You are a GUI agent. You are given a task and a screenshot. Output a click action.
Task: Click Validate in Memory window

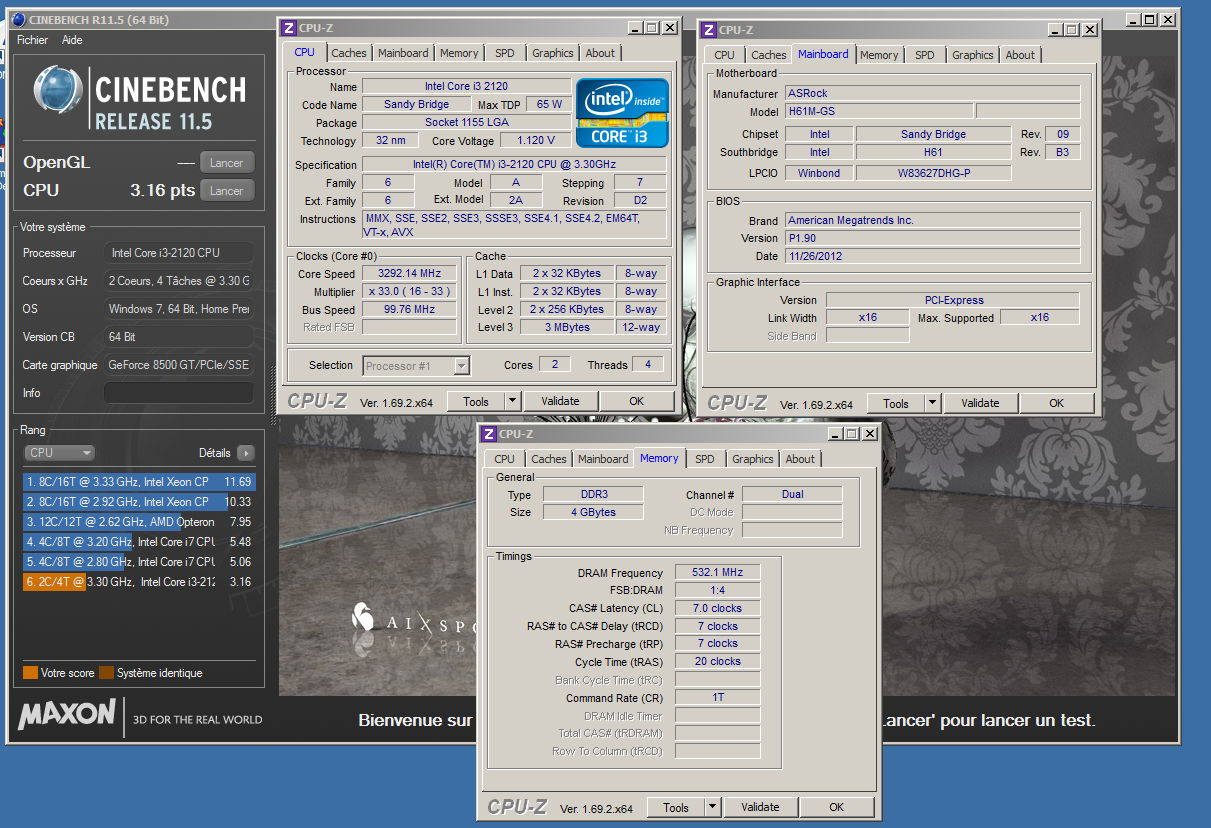tap(760, 807)
